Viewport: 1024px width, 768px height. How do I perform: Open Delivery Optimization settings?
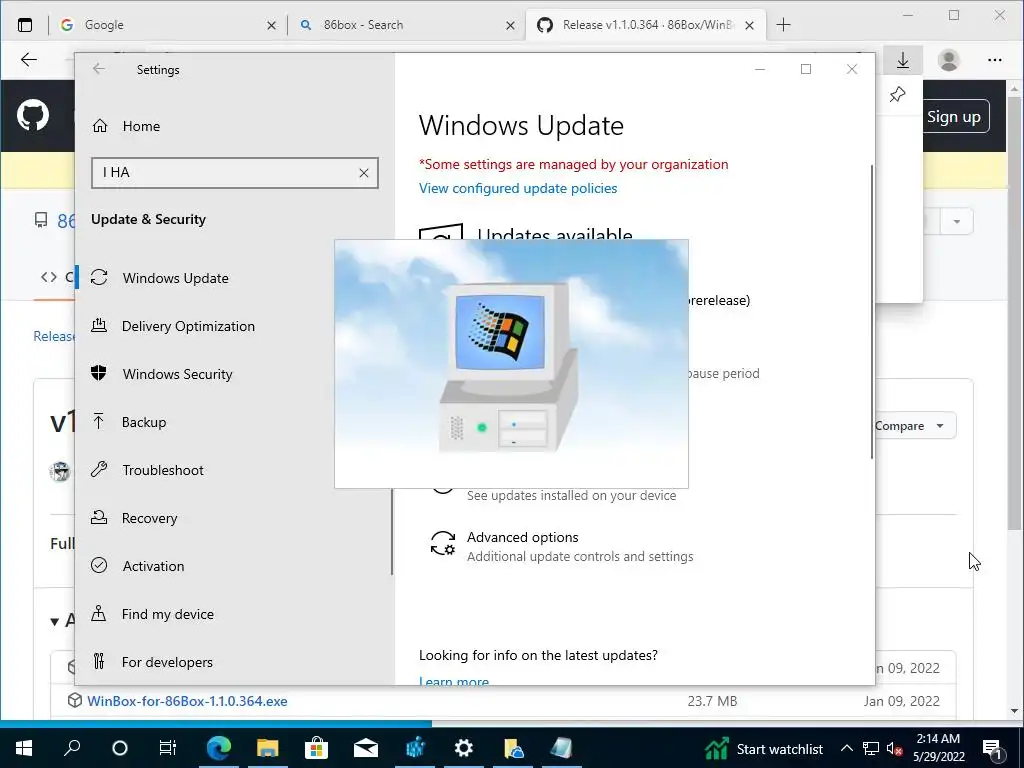point(188,326)
